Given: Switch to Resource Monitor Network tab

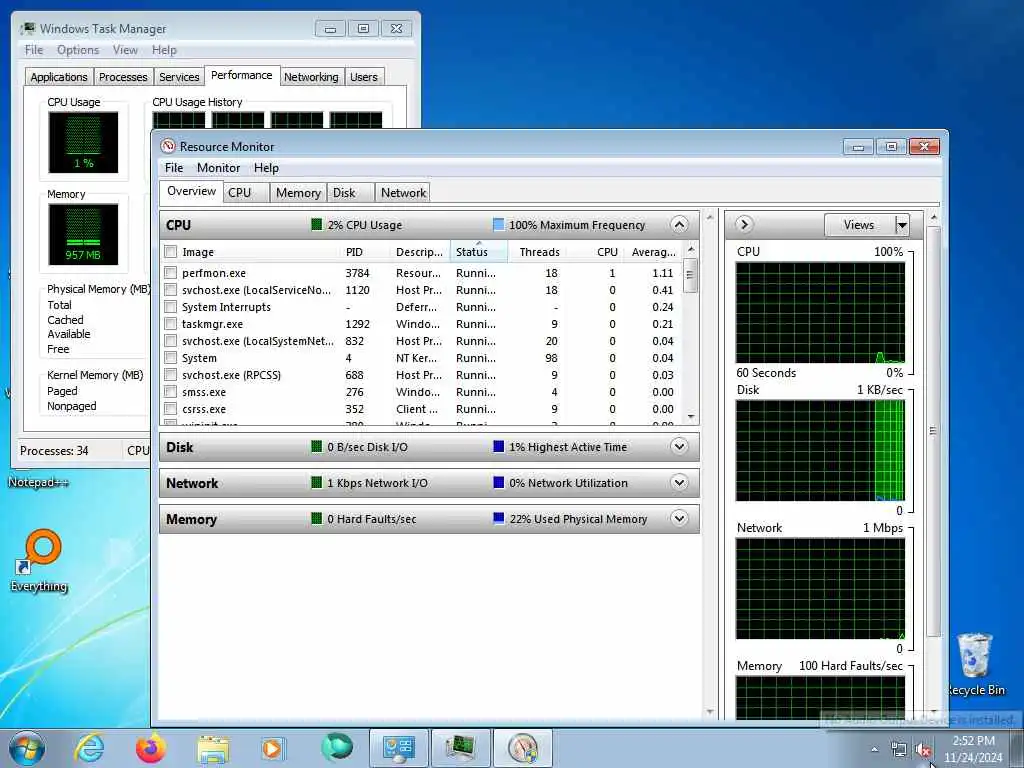Looking at the screenshot, I should (x=404, y=193).
